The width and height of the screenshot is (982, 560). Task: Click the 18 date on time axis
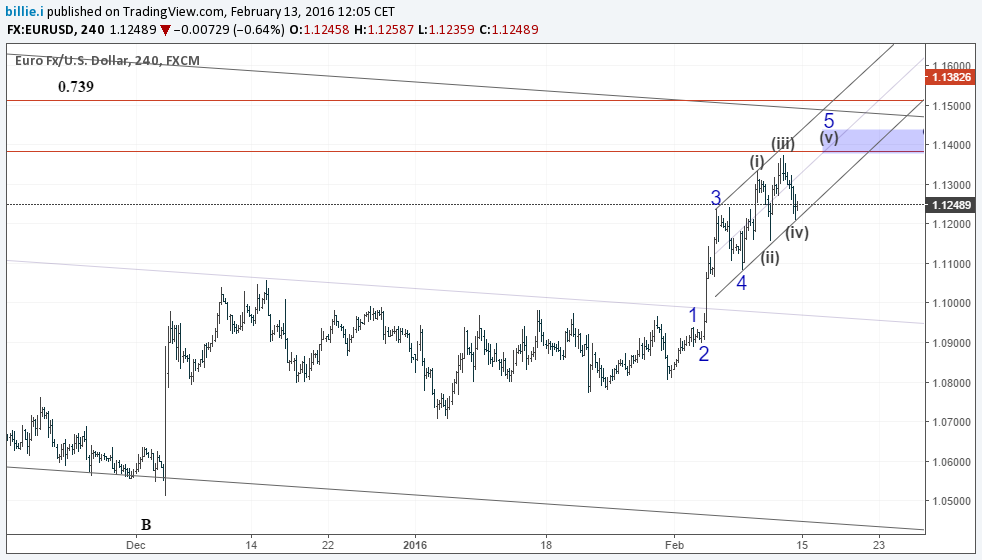[x=546, y=545]
